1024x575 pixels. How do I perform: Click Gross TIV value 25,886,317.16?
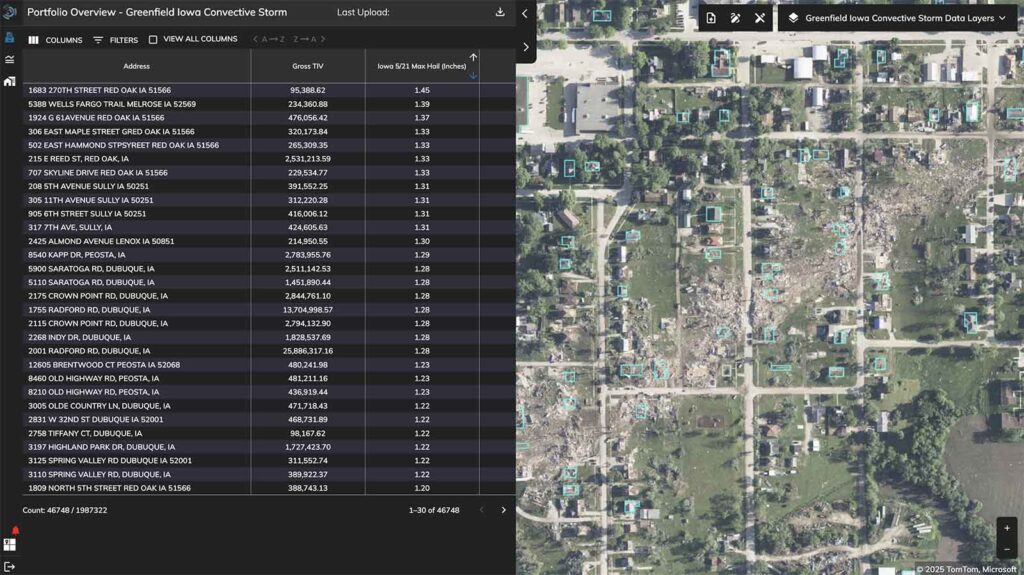[x=308, y=351]
